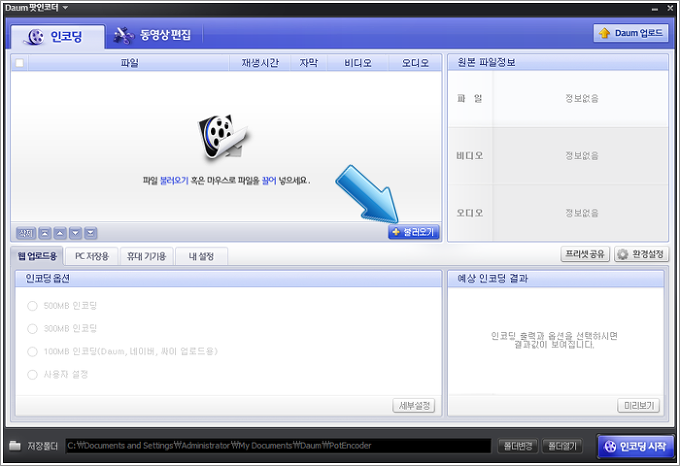Screen dimensions: 680x466
Task: Close the Daum 팟인코더 window
Action: click(670, 8)
